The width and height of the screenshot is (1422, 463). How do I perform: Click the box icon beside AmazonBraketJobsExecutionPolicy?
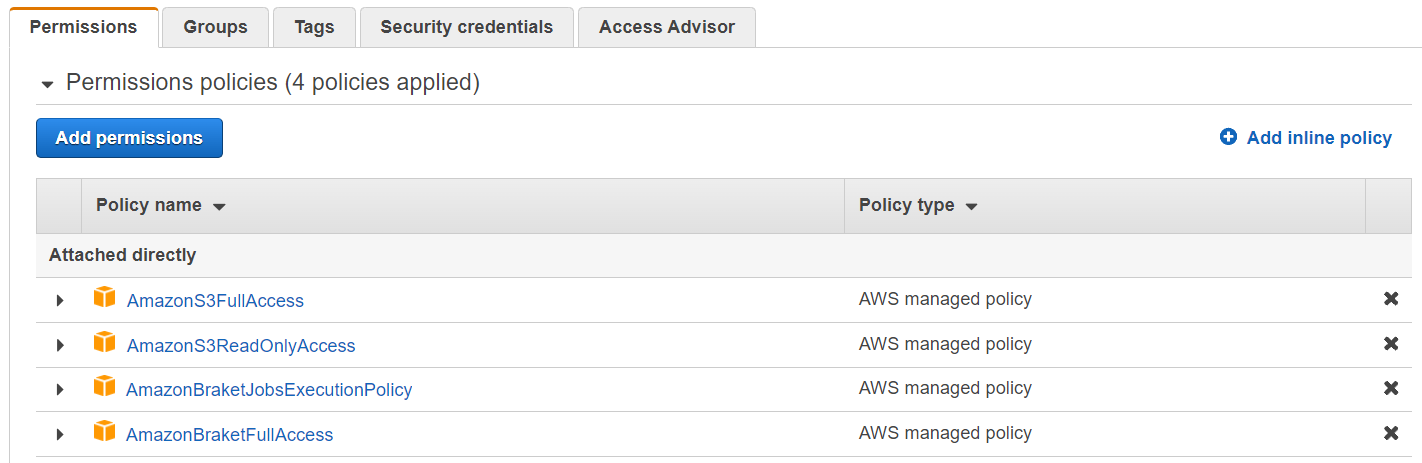(104, 386)
